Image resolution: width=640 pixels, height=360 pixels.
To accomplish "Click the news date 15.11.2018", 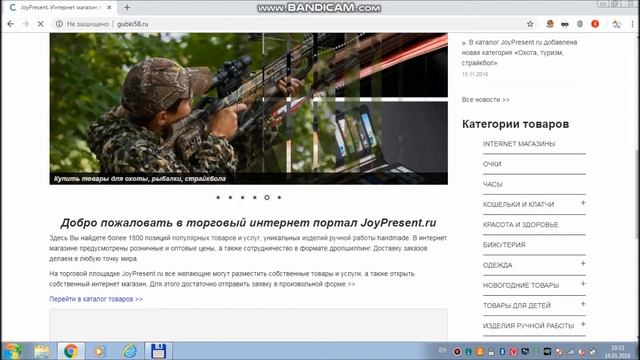I will pos(475,74).
